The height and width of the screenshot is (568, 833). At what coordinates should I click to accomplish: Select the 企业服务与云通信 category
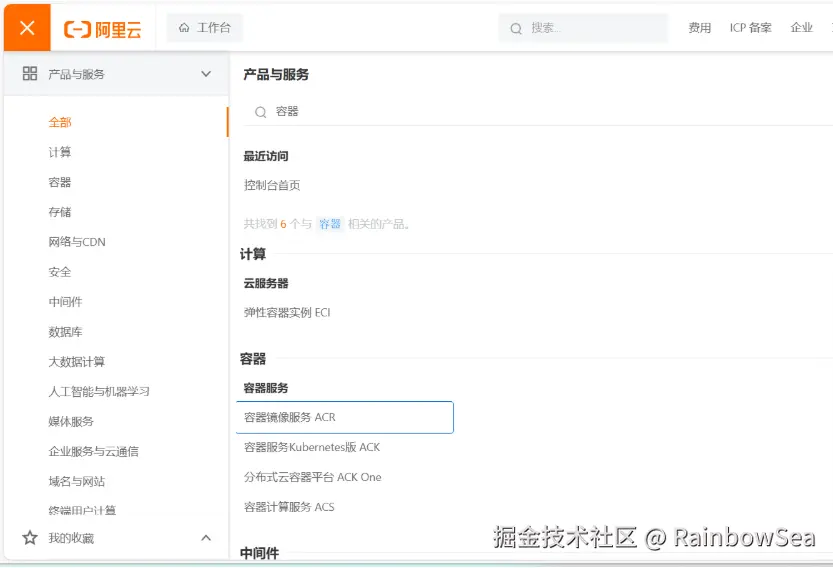click(x=94, y=451)
